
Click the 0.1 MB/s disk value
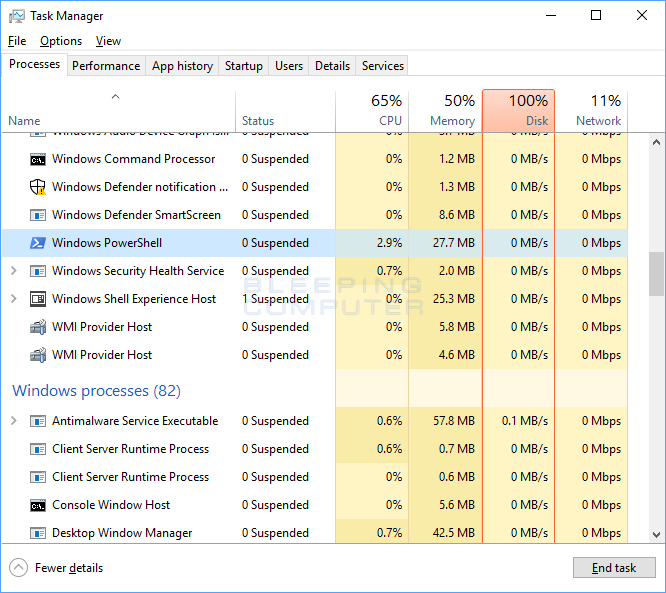point(525,421)
